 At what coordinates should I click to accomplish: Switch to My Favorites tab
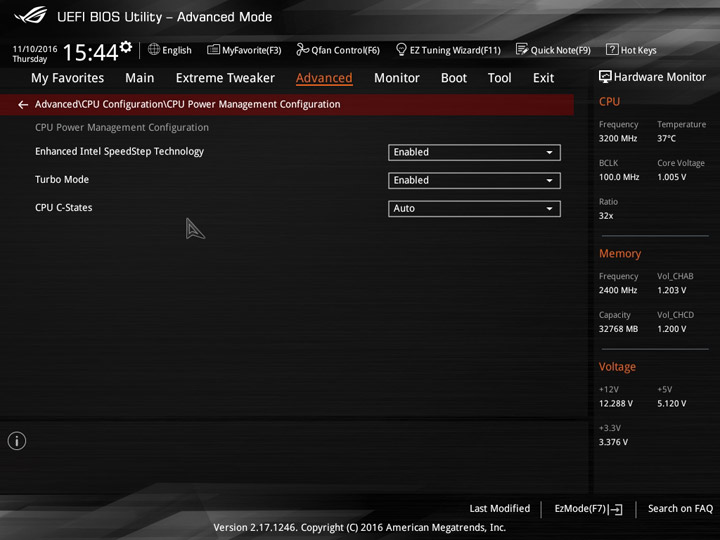click(68, 78)
